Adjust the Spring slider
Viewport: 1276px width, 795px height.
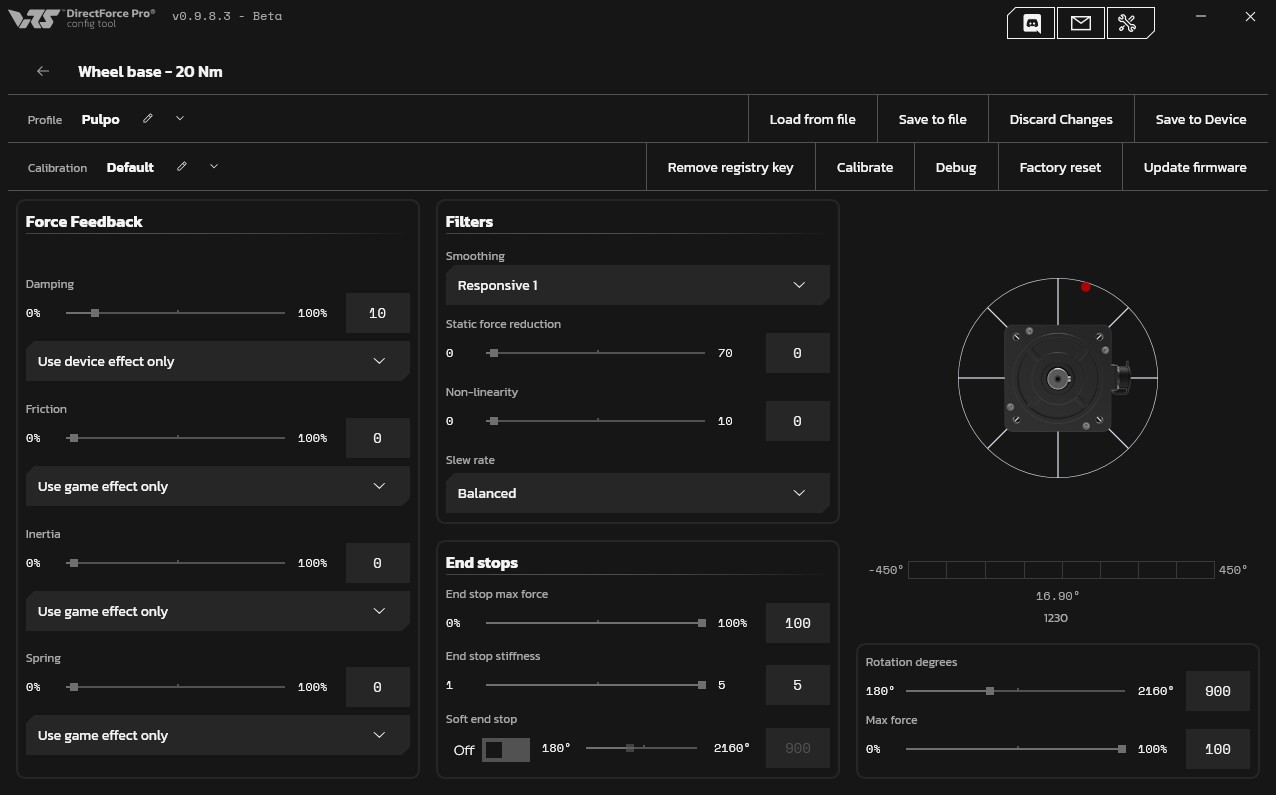pos(176,687)
